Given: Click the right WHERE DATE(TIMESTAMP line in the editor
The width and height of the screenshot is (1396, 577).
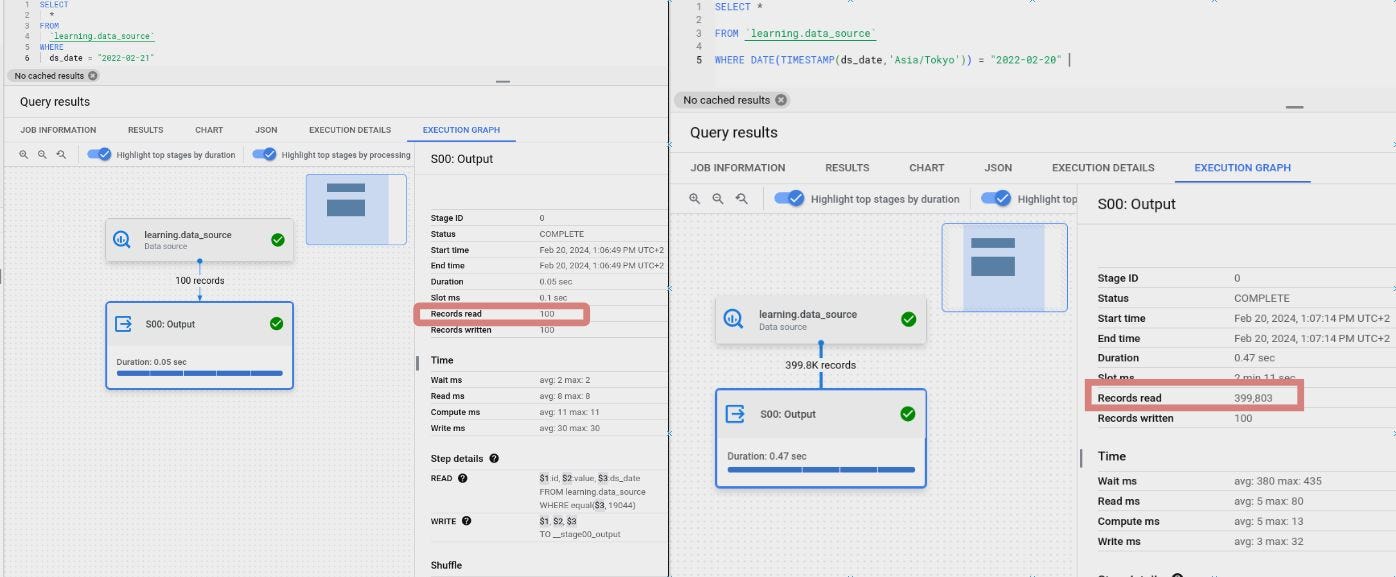Looking at the screenshot, I should pos(888,60).
